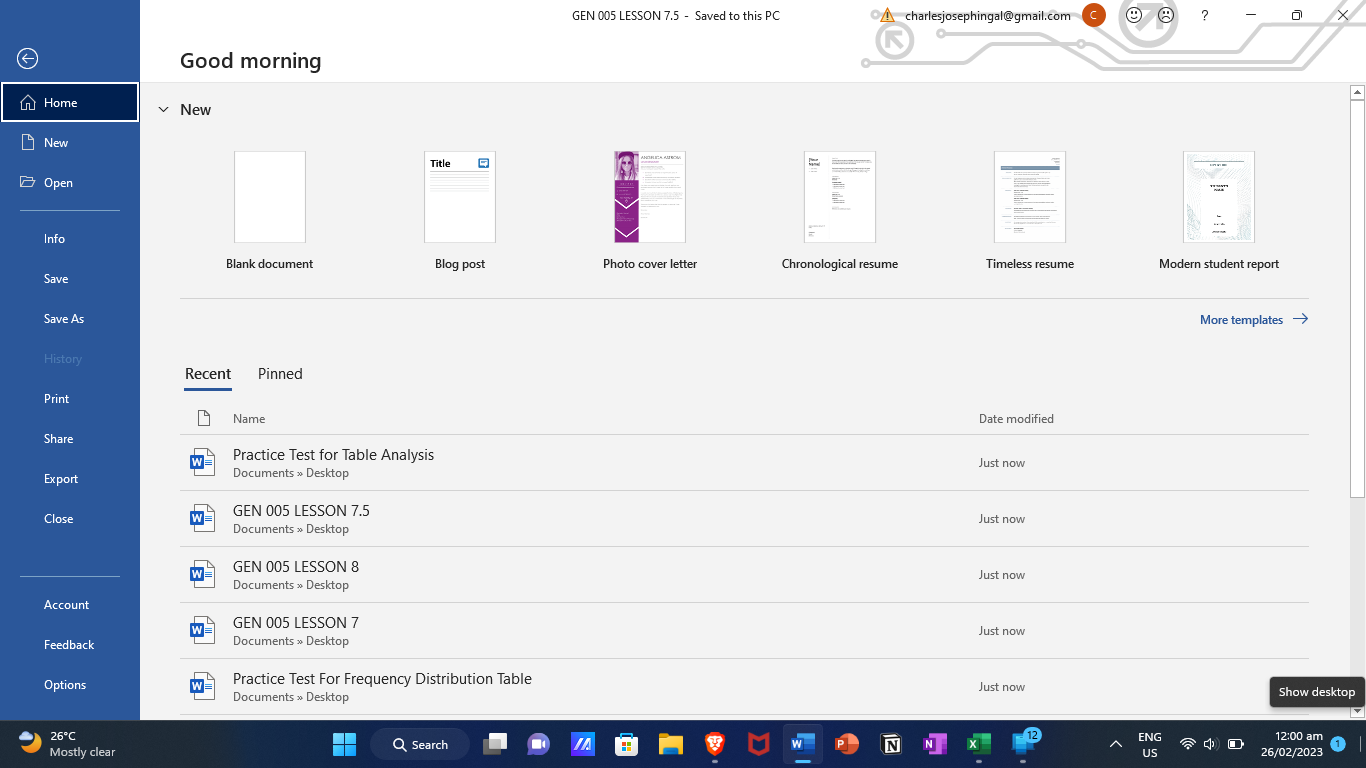Screen dimensions: 1366x768
Task: Open the GEN 005 LESSON 7 document row
Action: point(744,631)
